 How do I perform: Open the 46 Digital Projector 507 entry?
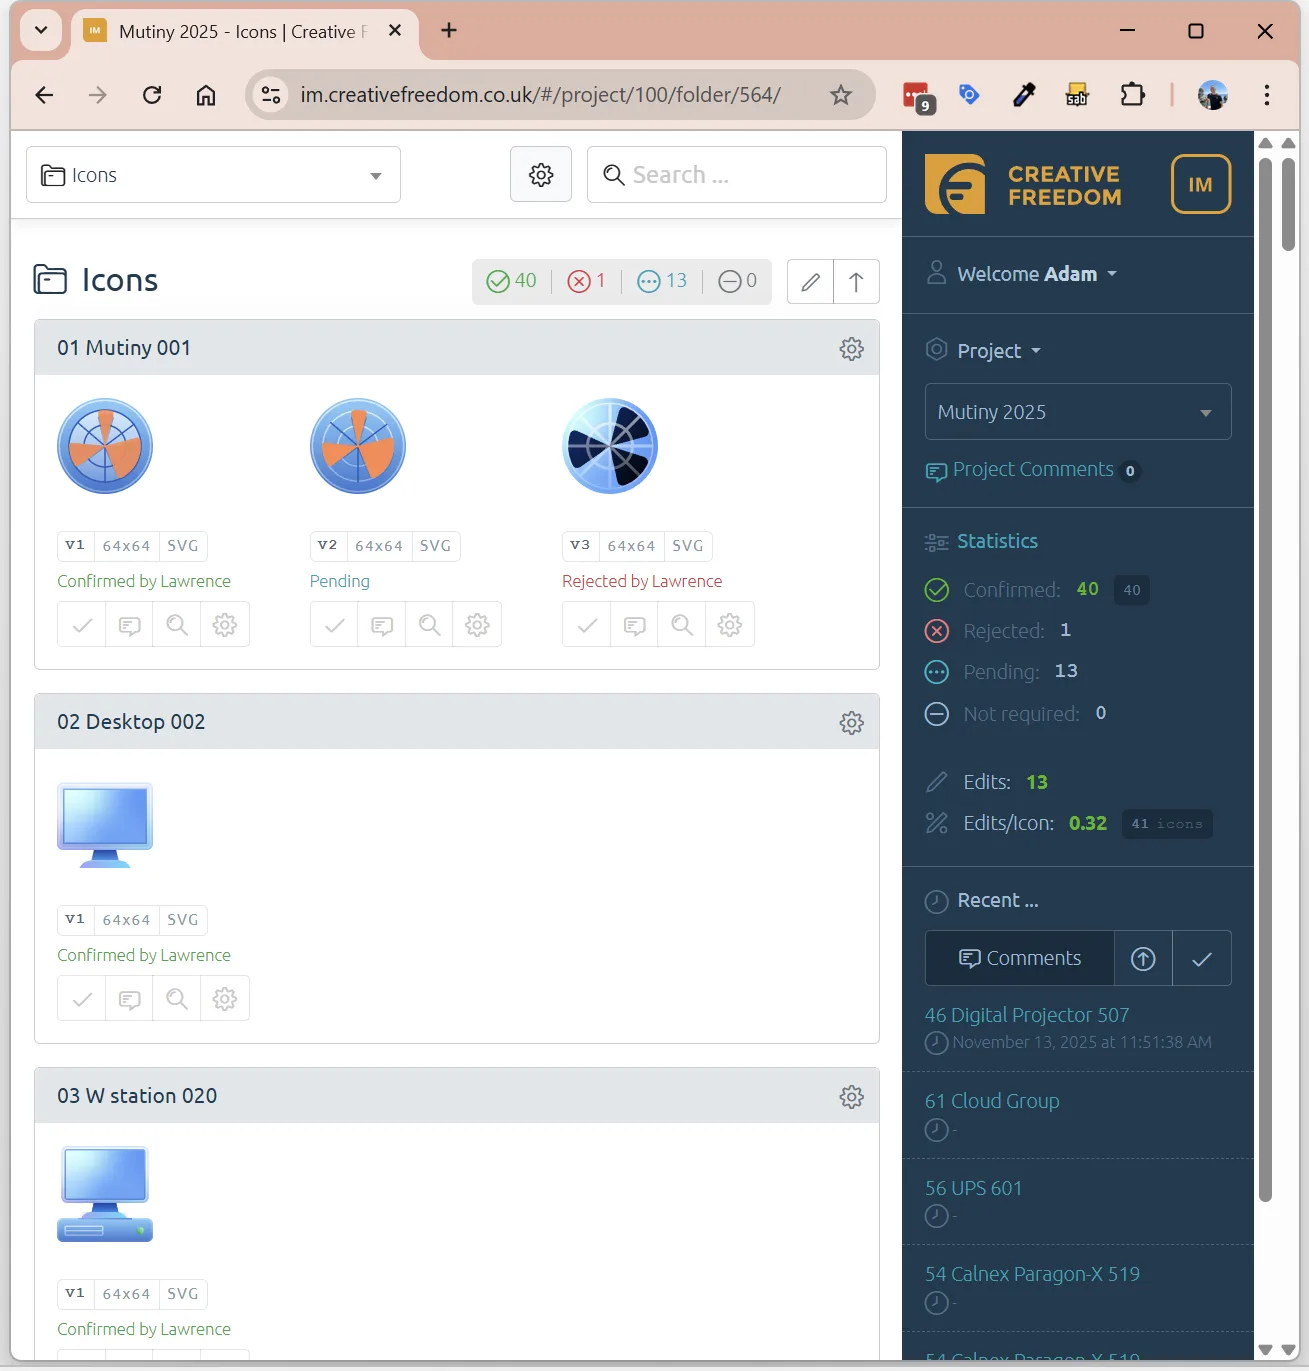tap(1027, 1014)
